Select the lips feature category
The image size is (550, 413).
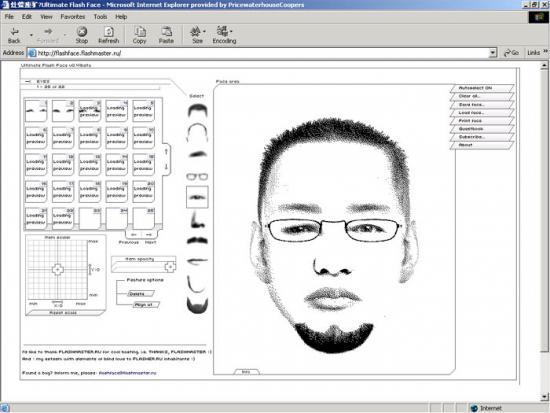click(197, 261)
